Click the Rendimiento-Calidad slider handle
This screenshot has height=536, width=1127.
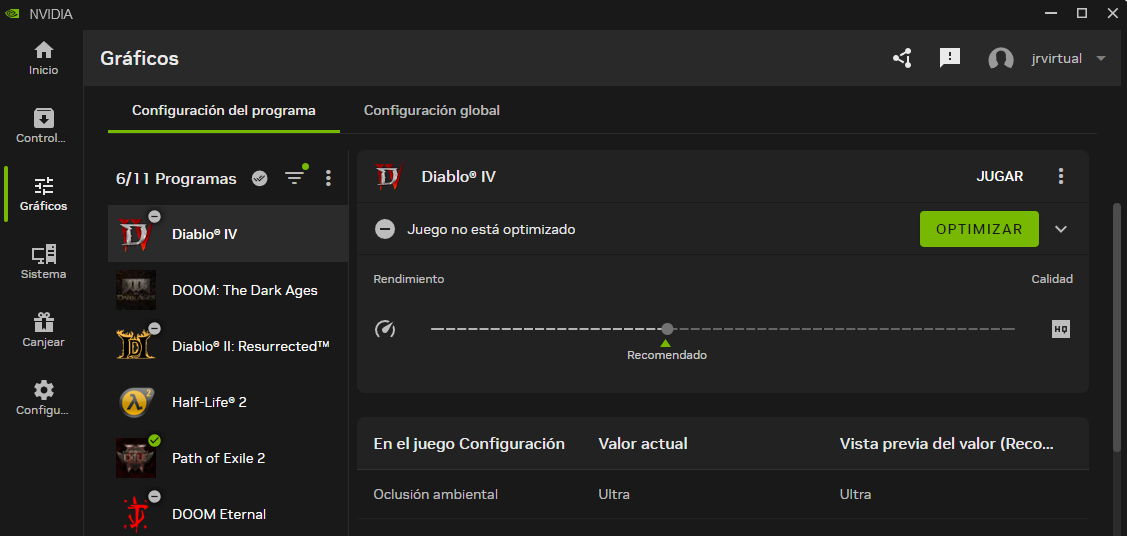tap(667, 329)
